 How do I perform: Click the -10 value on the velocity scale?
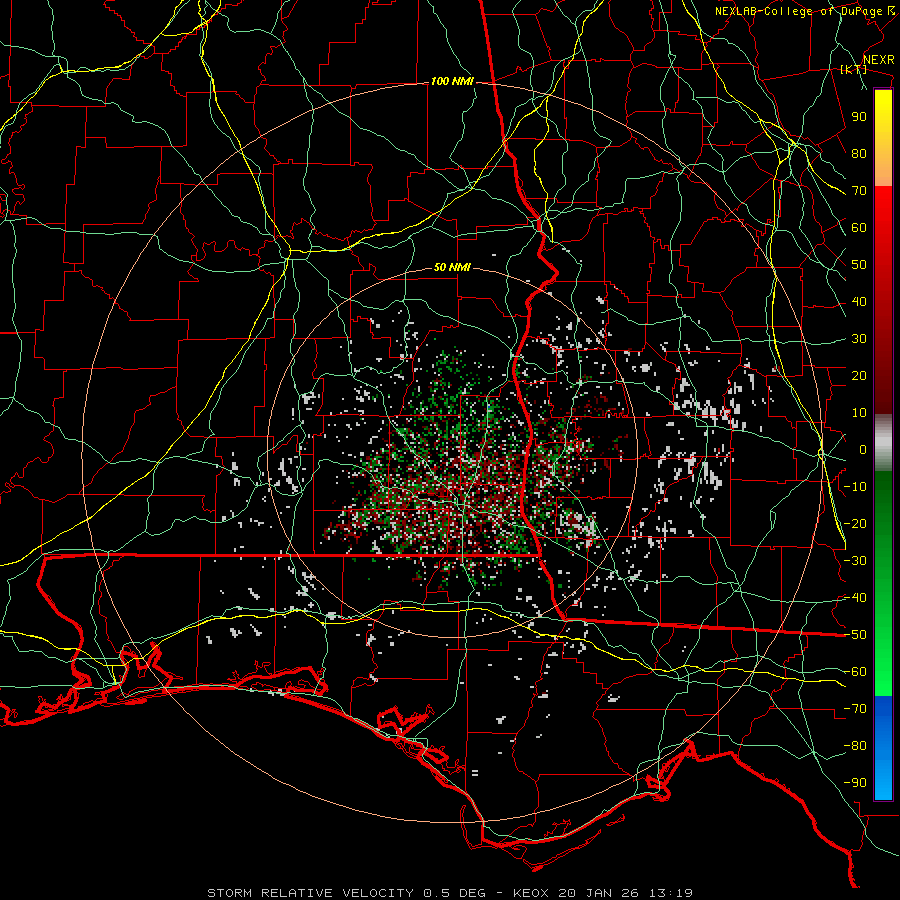pyautogui.click(x=855, y=487)
